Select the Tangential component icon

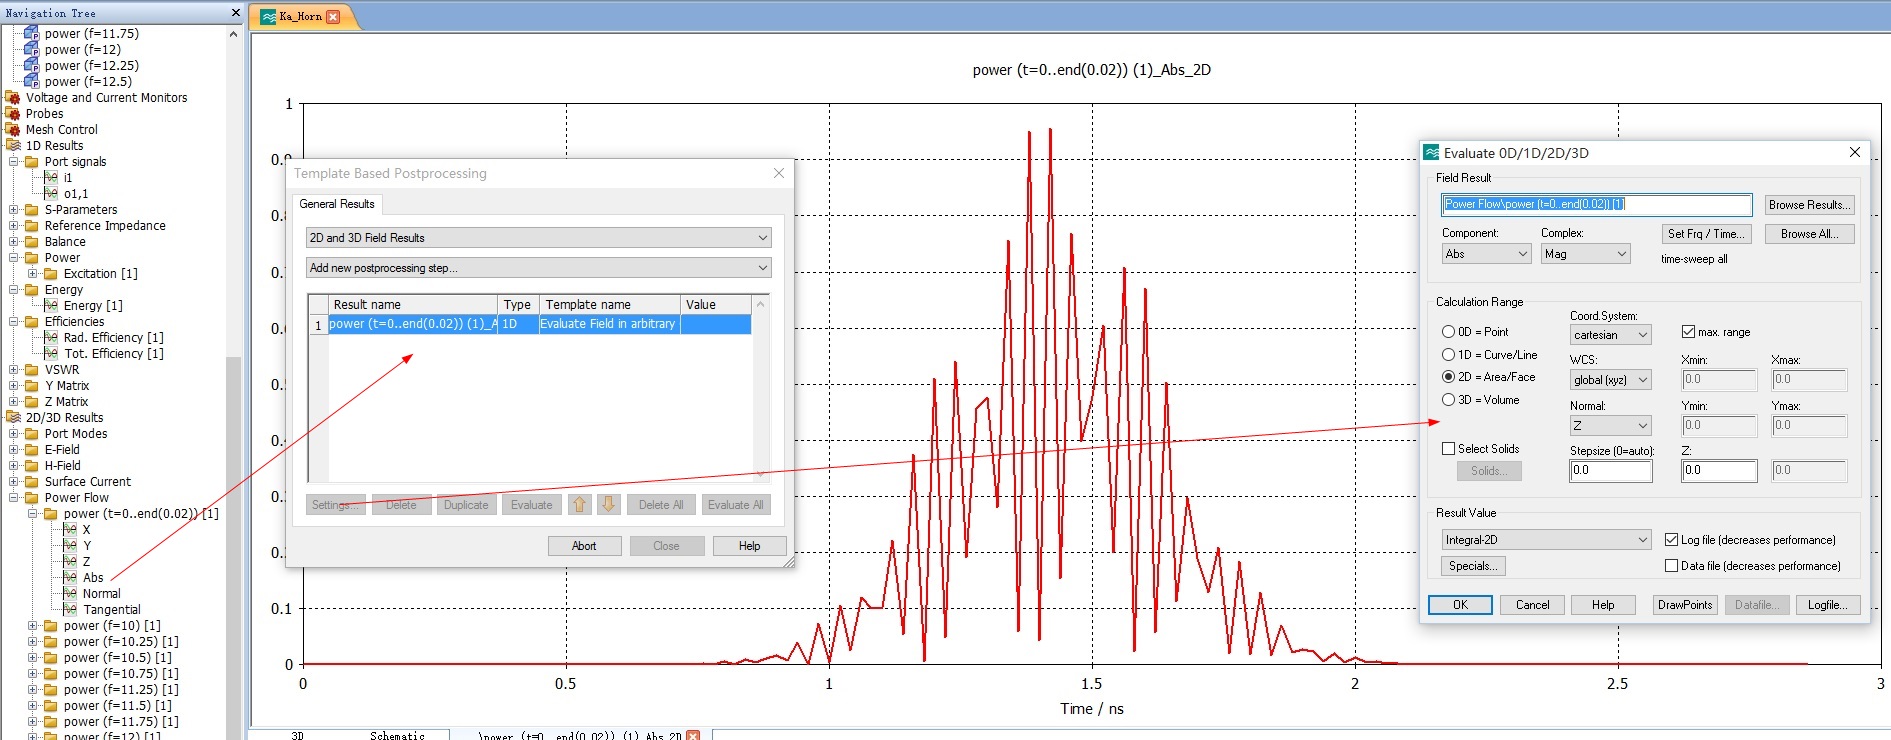click(x=70, y=609)
